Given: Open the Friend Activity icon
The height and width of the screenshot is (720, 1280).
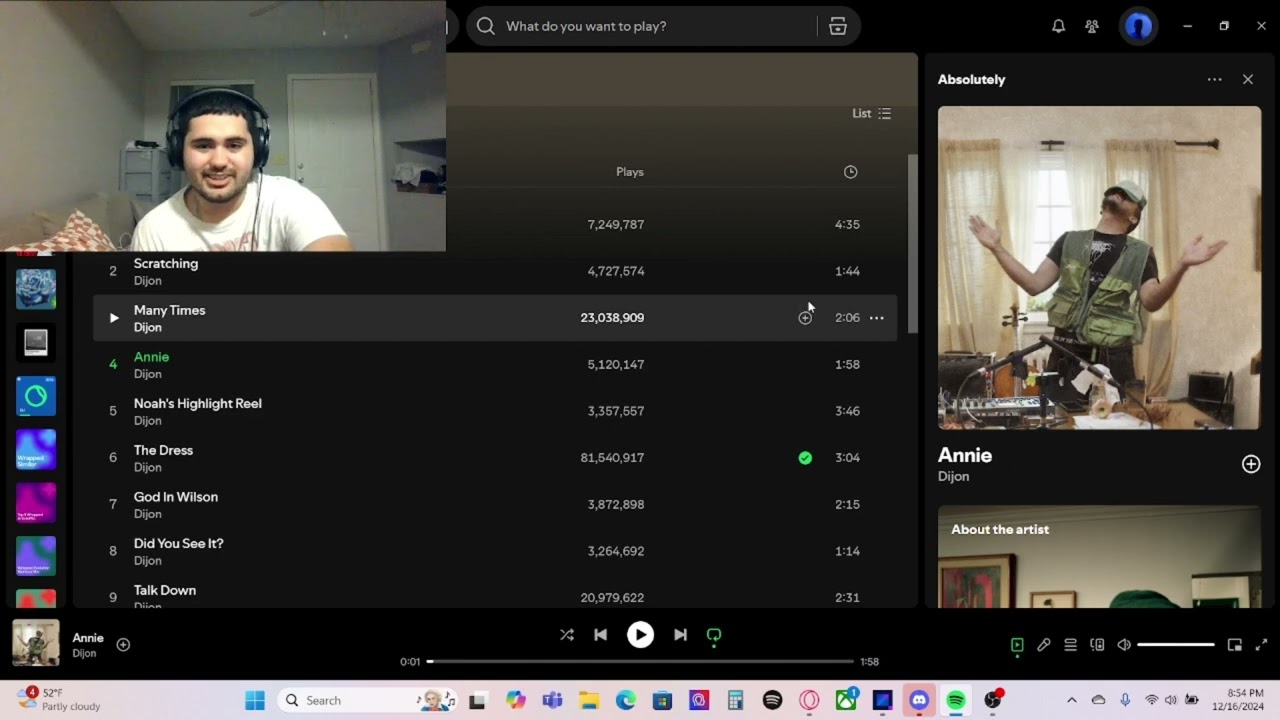Looking at the screenshot, I should [x=1092, y=26].
